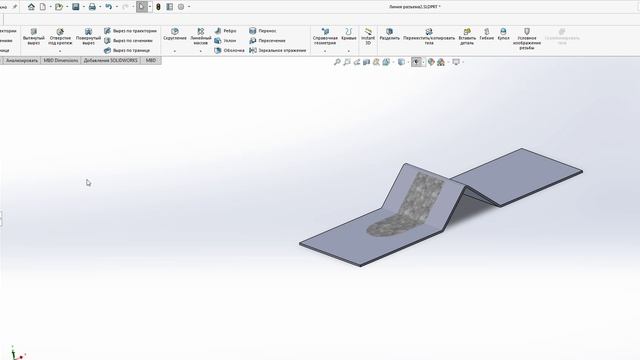Zoom to fit with magnifier icon
The width and height of the screenshot is (640, 360).
pyautogui.click(x=337, y=62)
